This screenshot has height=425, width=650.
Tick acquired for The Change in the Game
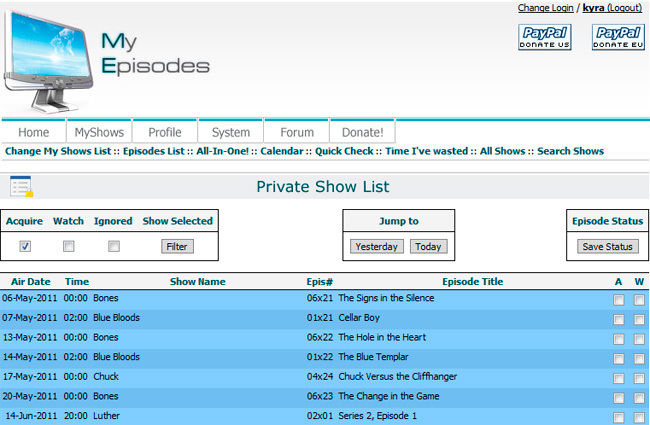618,398
